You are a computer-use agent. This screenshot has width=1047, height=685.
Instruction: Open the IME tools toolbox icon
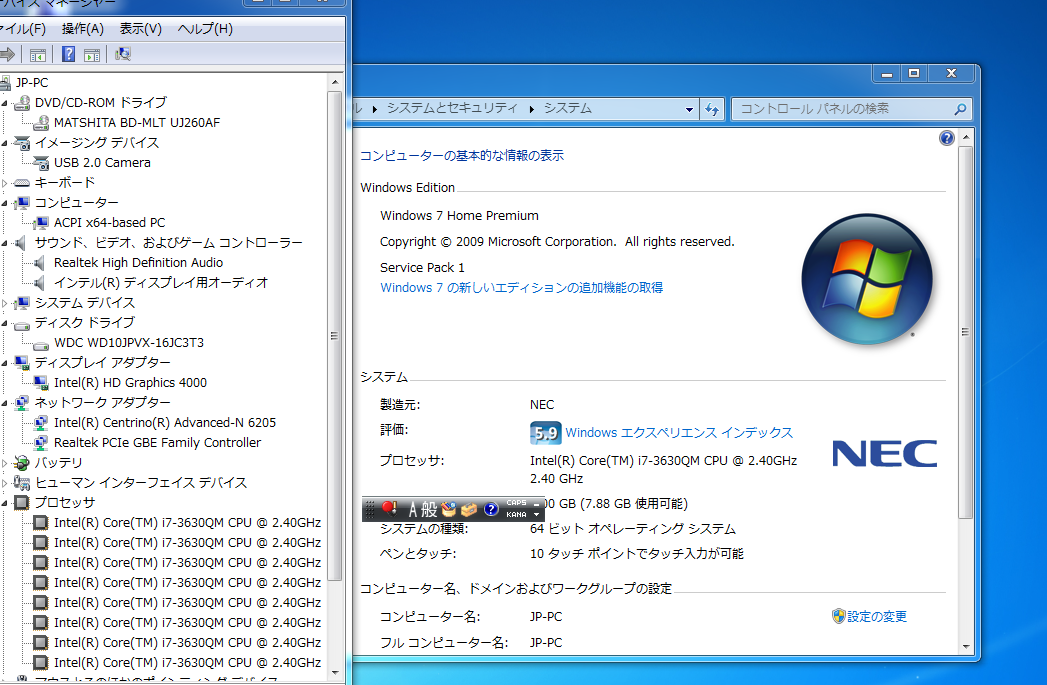(469, 509)
